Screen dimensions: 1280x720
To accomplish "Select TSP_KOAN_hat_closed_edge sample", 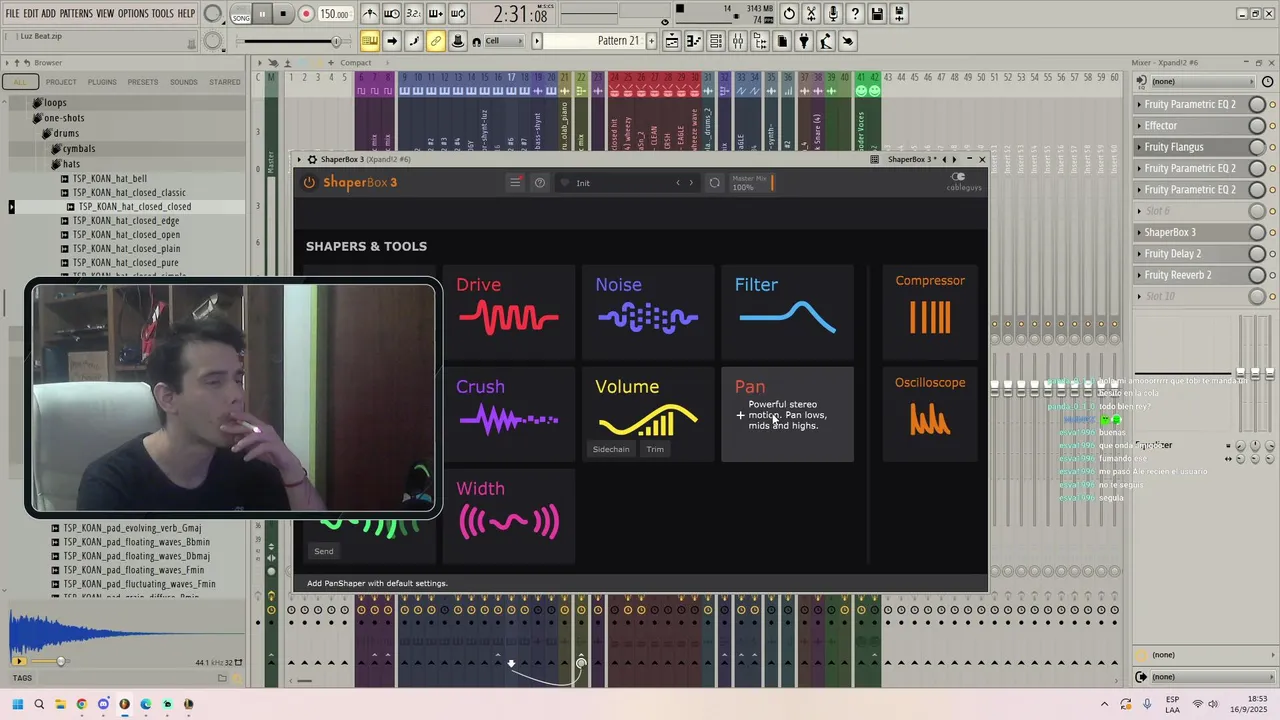I will coord(126,221).
